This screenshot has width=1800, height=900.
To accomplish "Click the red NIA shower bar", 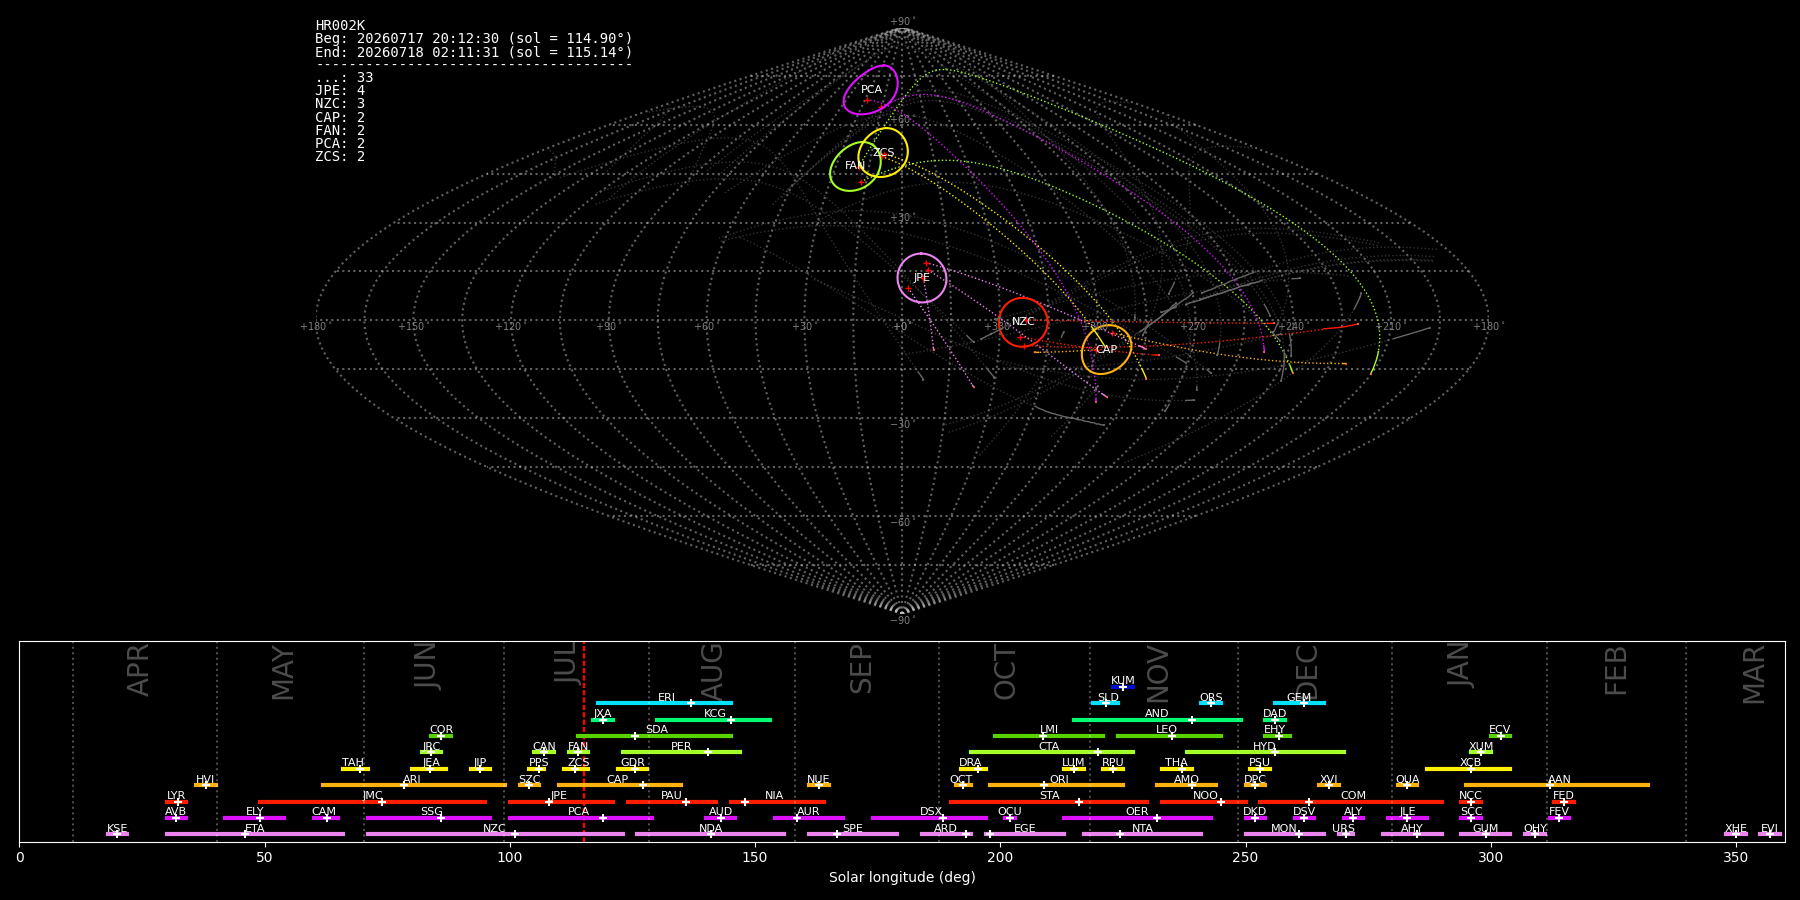I will click(x=777, y=802).
